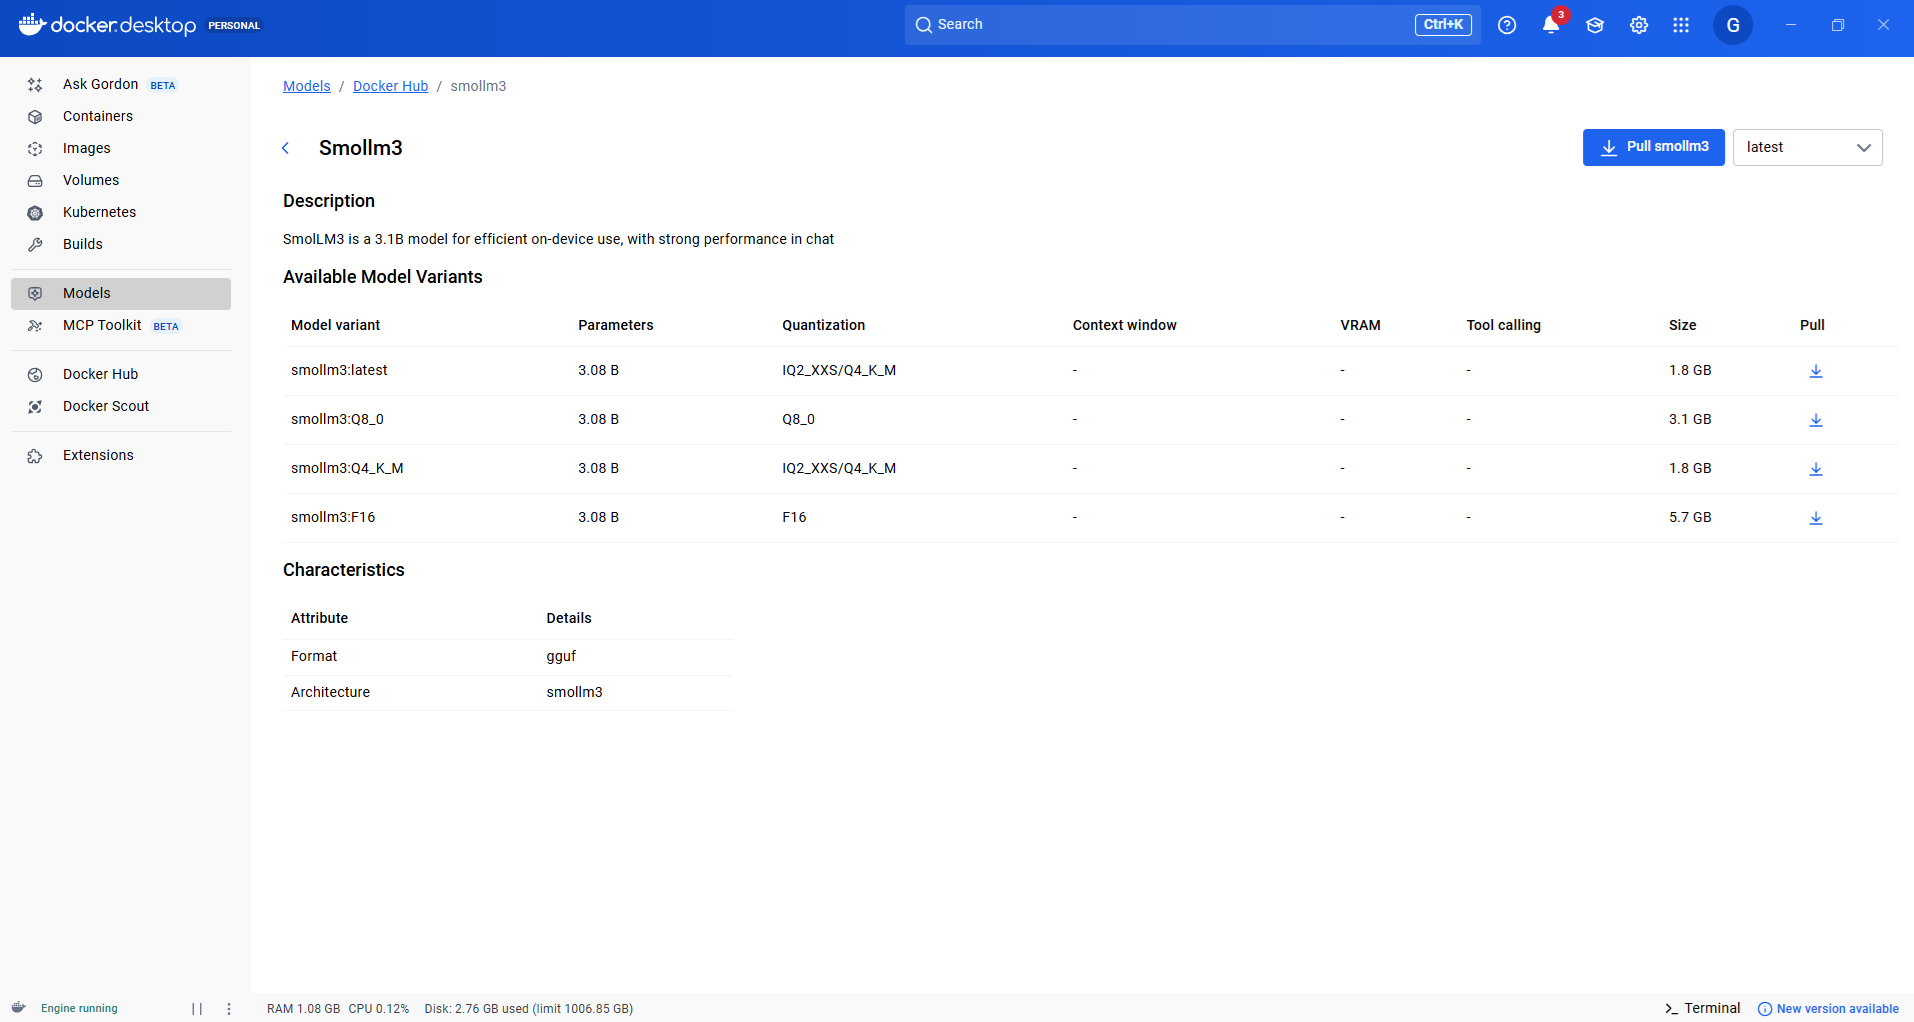Follow the Models breadcrumb link
Screen dimensions: 1914x1022
pyautogui.click(x=307, y=86)
